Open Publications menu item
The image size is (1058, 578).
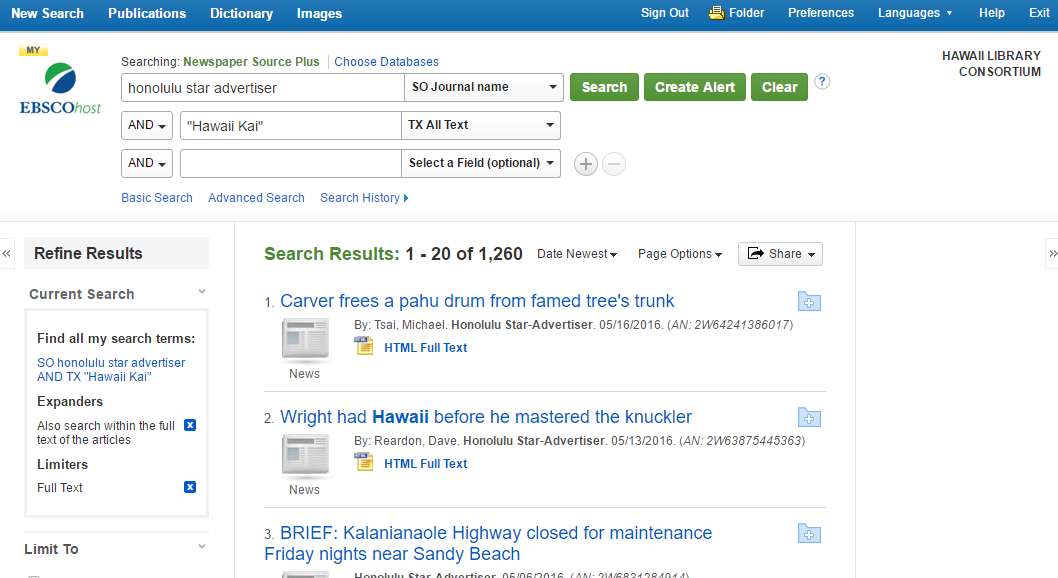[x=147, y=13]
